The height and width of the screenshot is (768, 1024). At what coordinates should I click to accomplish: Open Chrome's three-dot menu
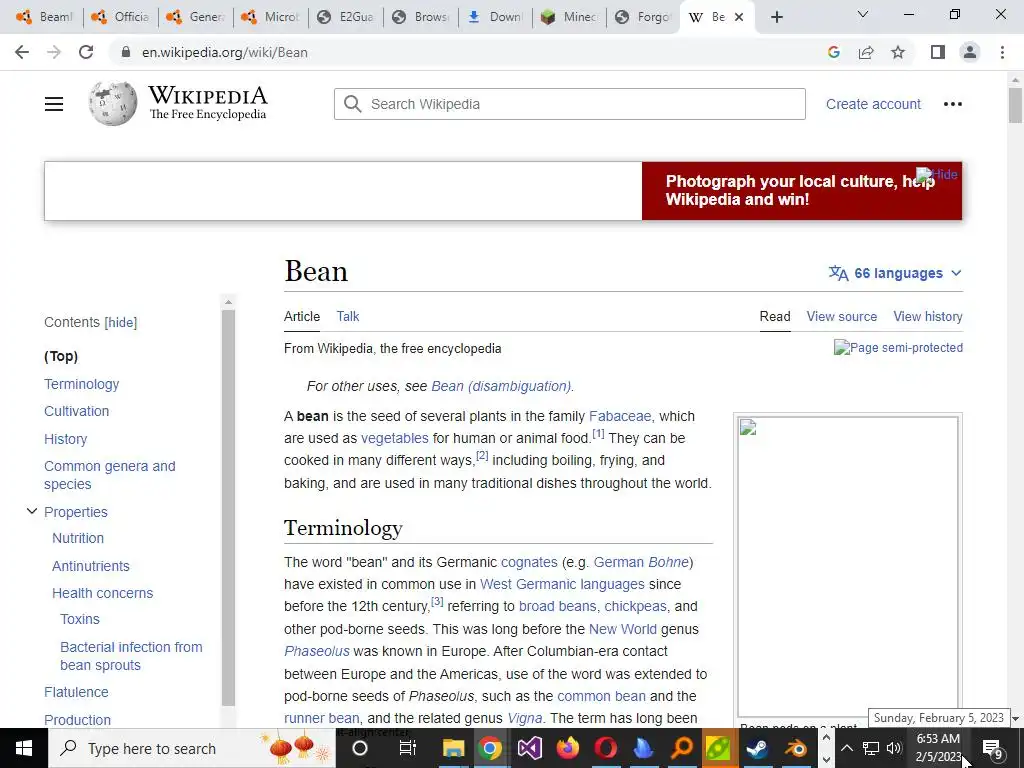click(x=1002, y=52)
